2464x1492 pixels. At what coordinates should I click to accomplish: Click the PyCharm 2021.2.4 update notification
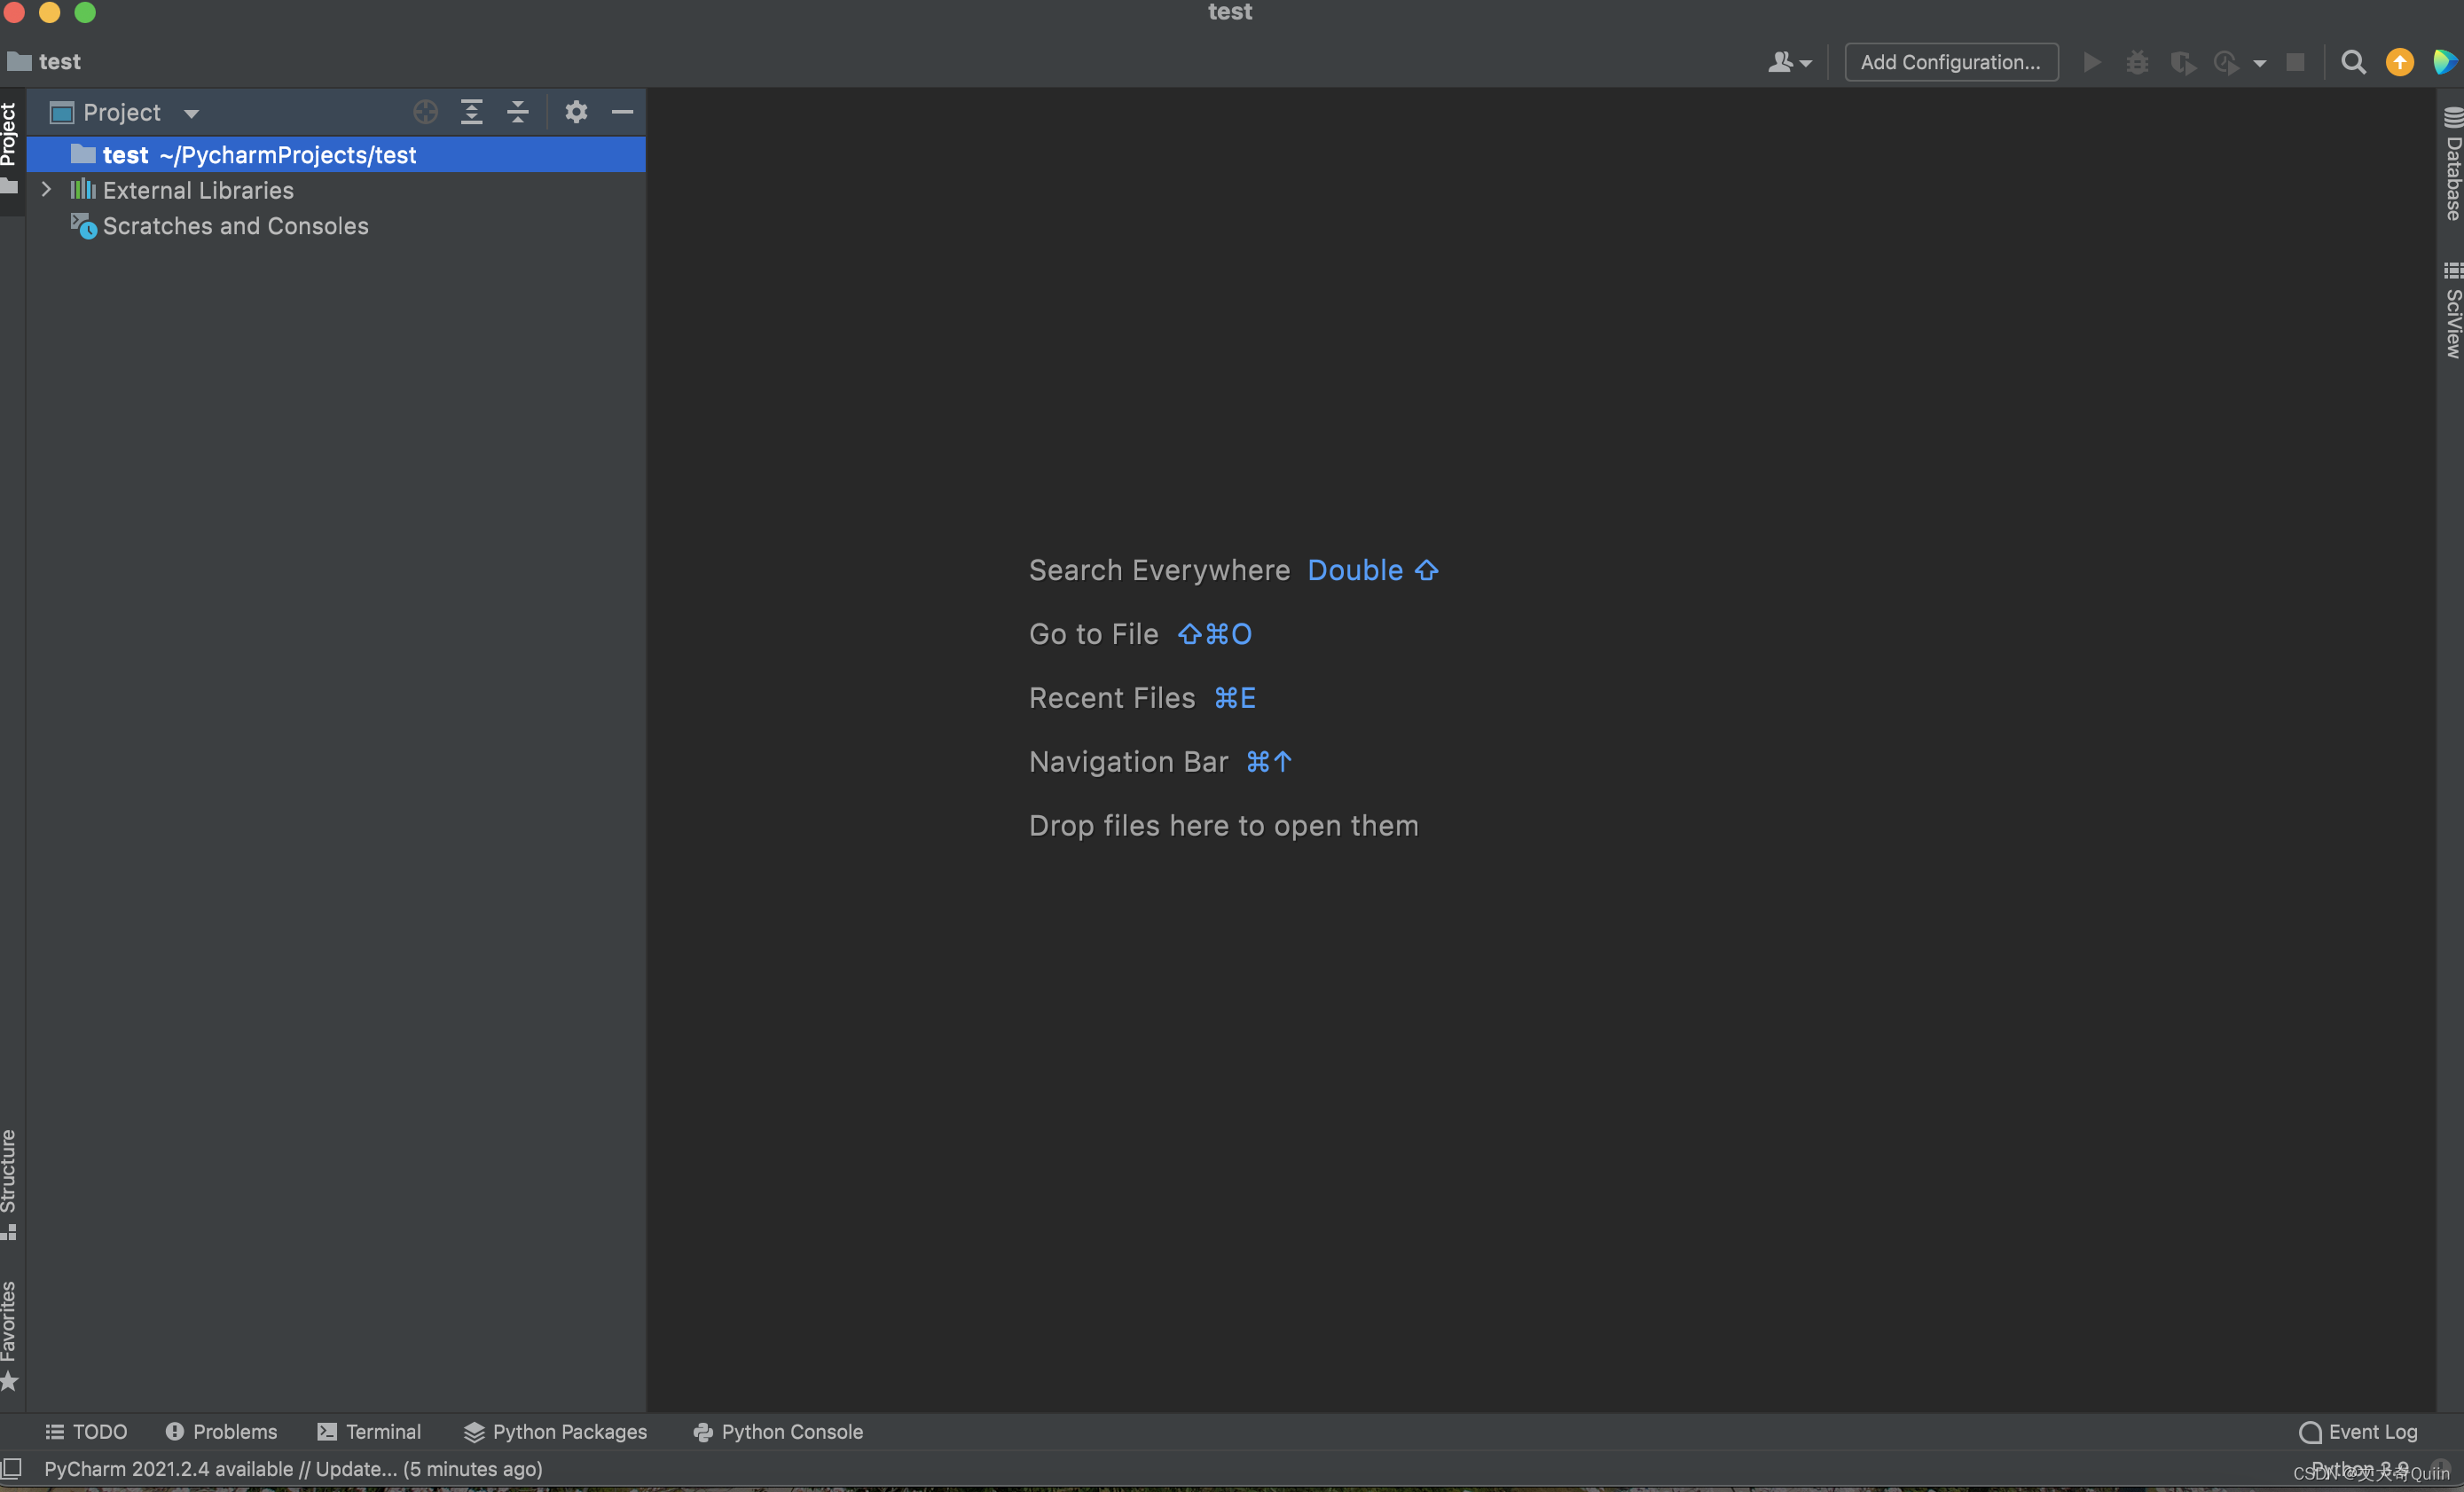pyautogui.click(x=293, y=1468)
